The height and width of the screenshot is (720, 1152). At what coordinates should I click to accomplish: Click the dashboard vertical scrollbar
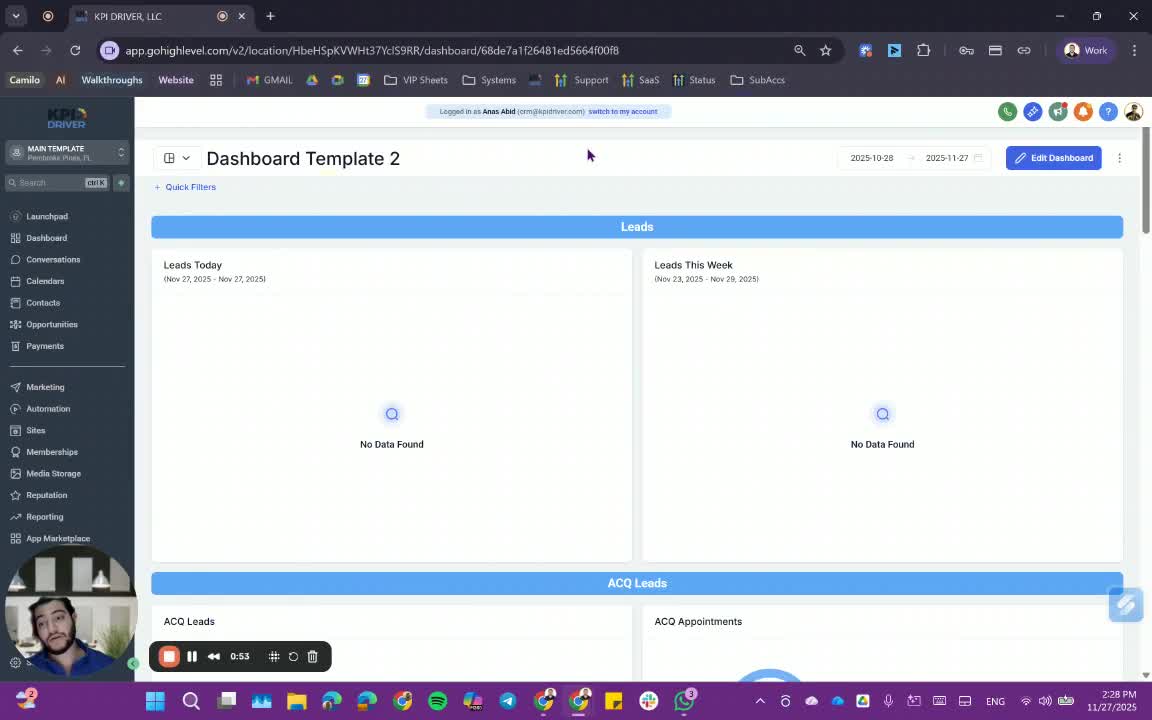tap(1145, 182)
